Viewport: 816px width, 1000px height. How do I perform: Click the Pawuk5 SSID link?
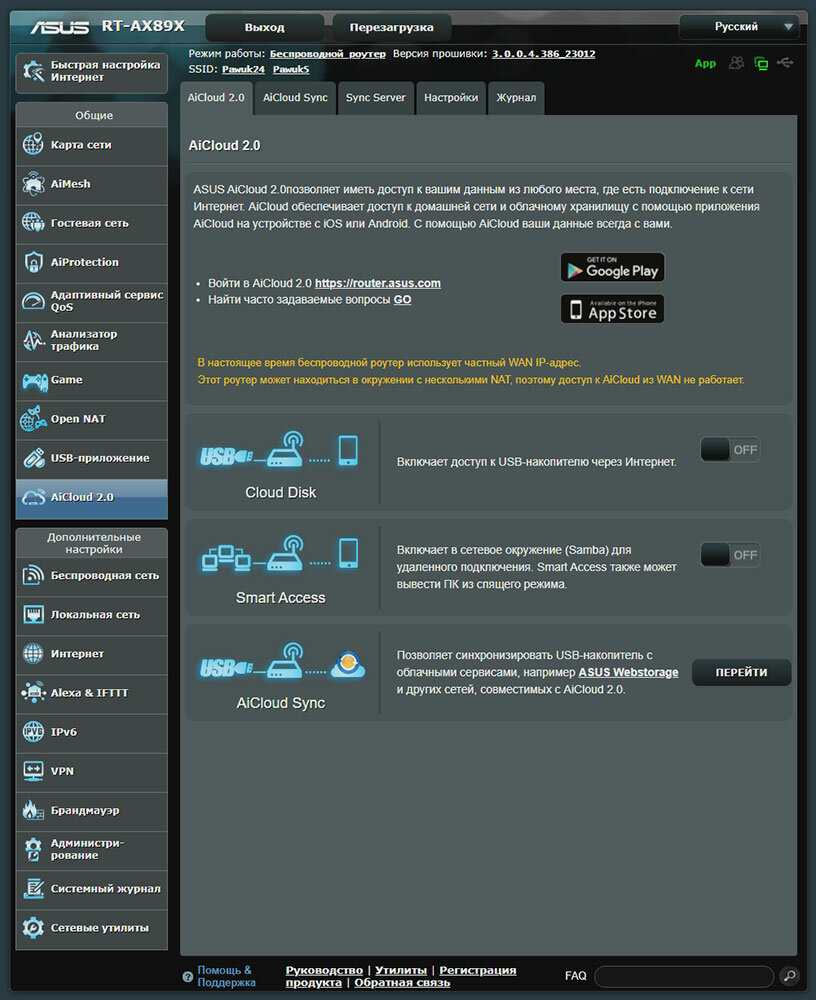[x=291, y=69]
